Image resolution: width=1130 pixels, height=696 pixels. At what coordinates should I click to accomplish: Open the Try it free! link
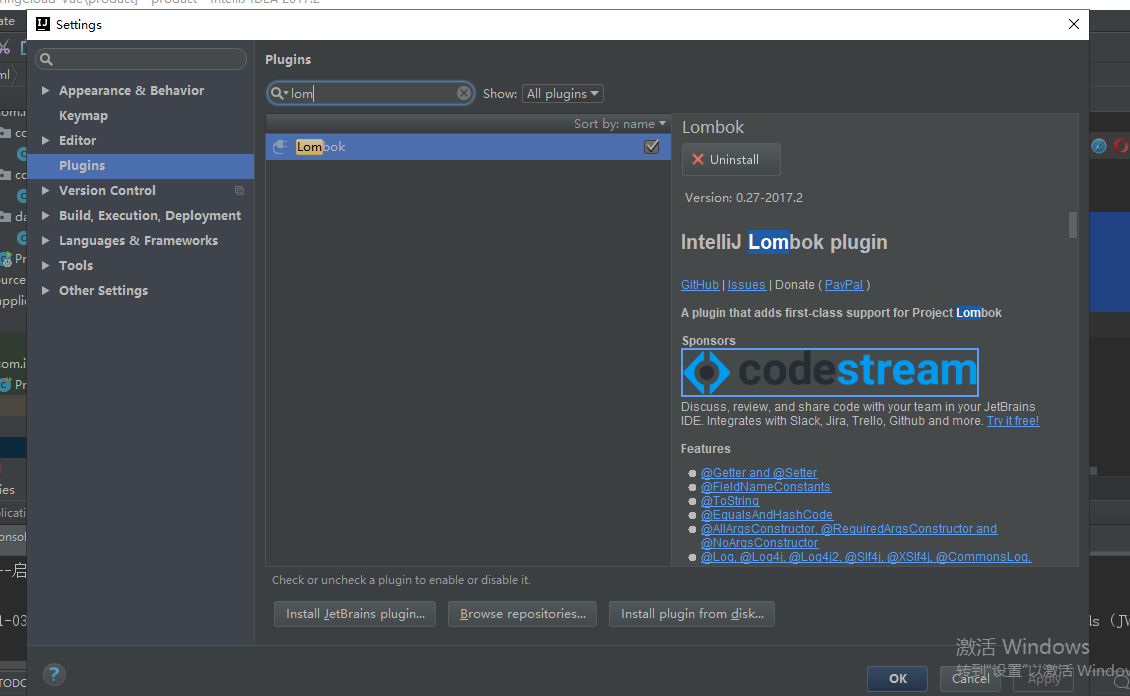(x=1013, y=421)
